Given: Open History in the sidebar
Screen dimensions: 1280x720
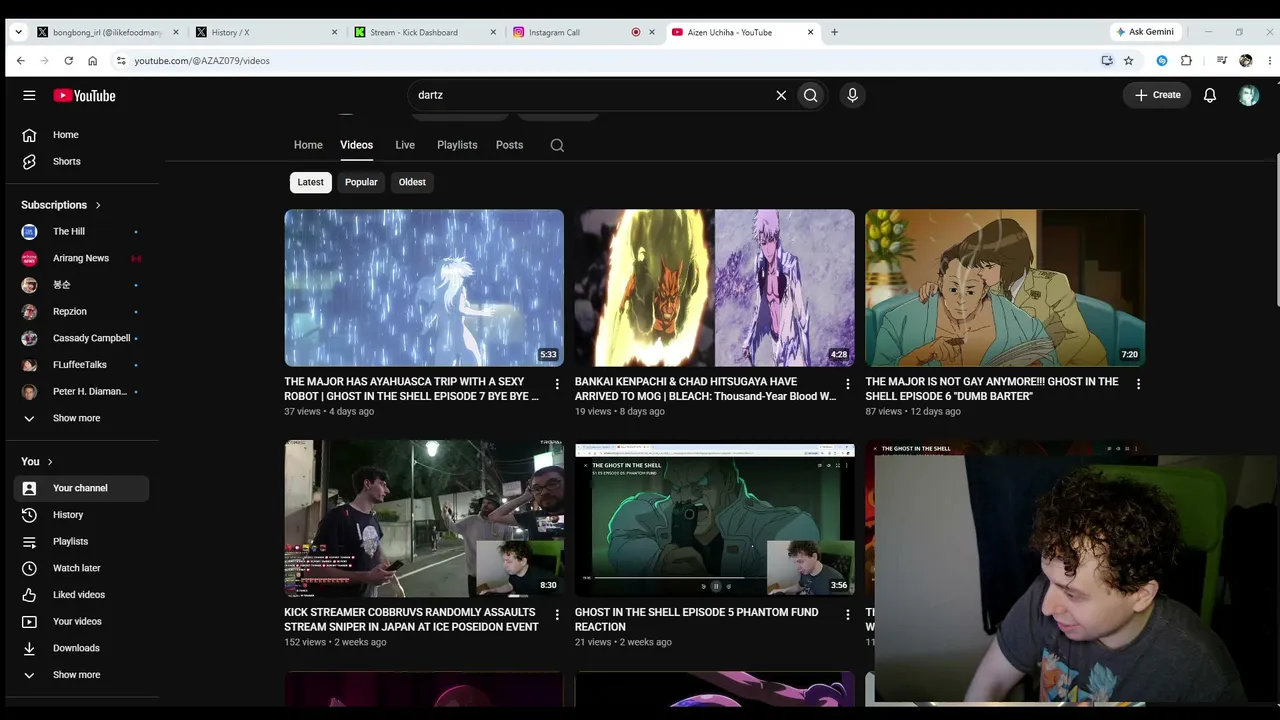Looking at the screenshot, I should (x=82, y=515).
